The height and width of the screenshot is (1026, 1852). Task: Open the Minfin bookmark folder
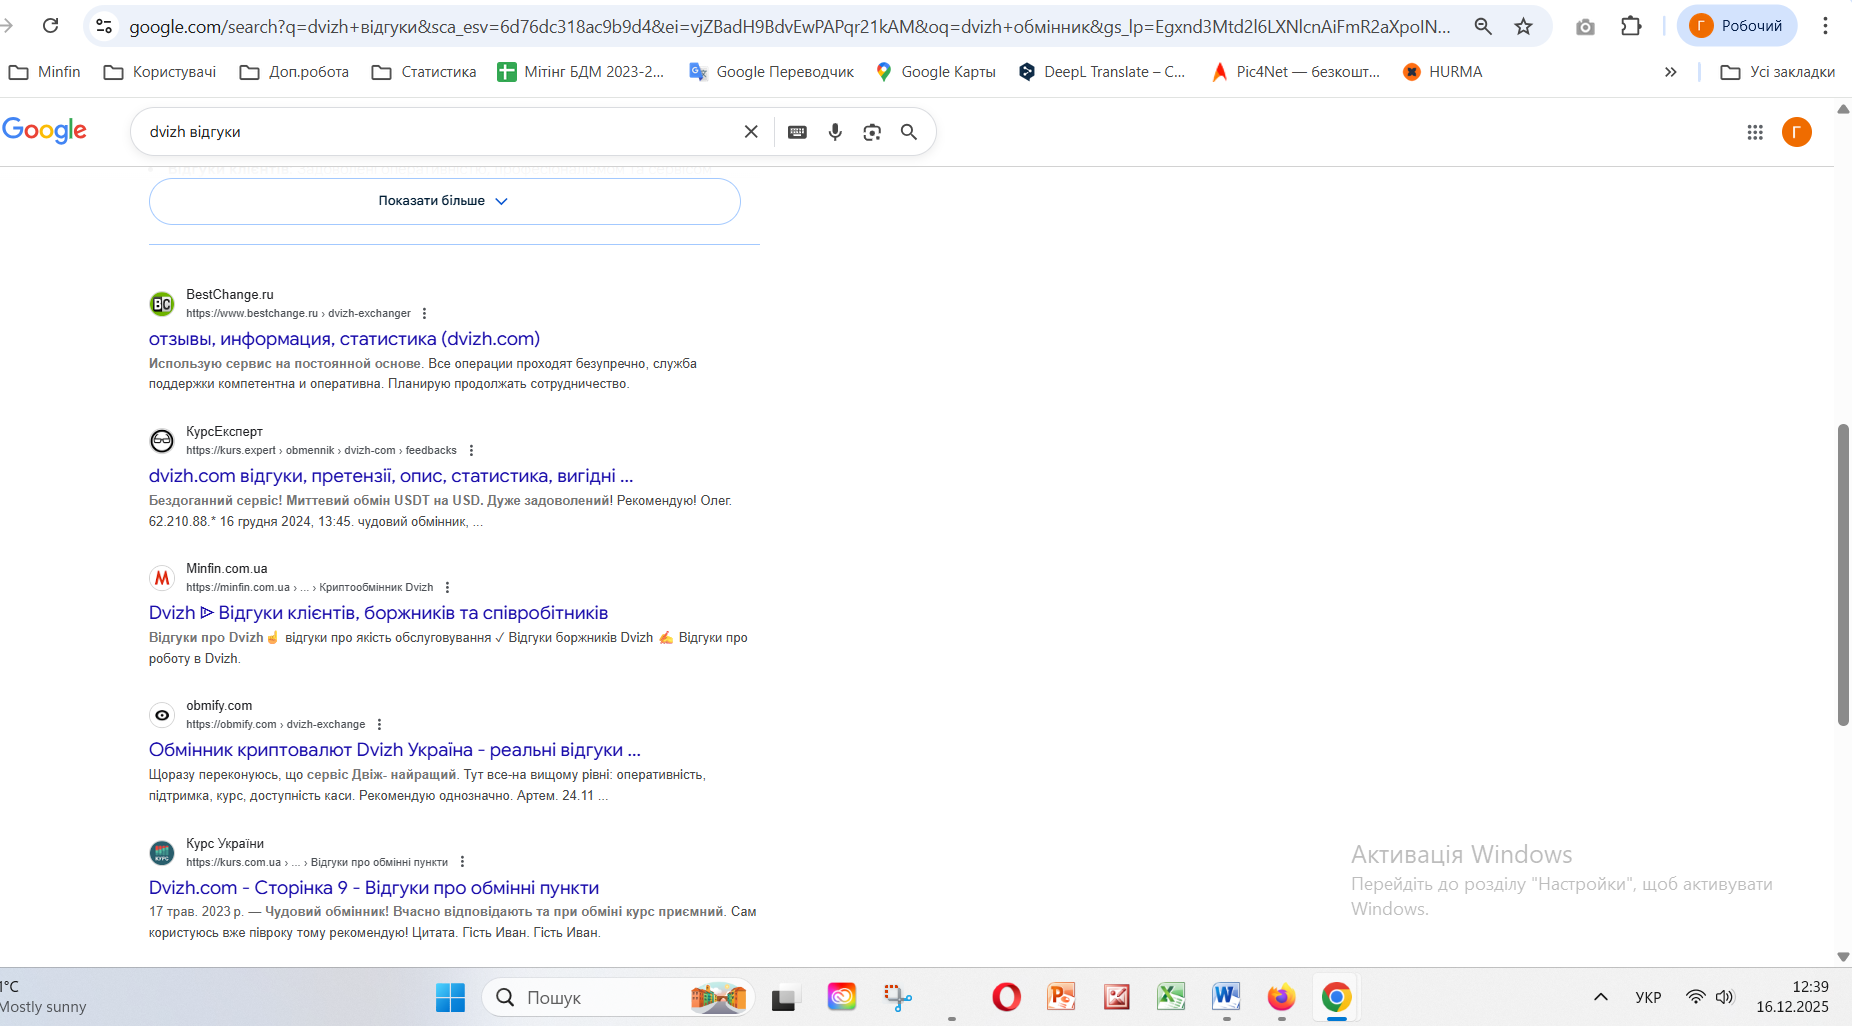tap(44, 72)
